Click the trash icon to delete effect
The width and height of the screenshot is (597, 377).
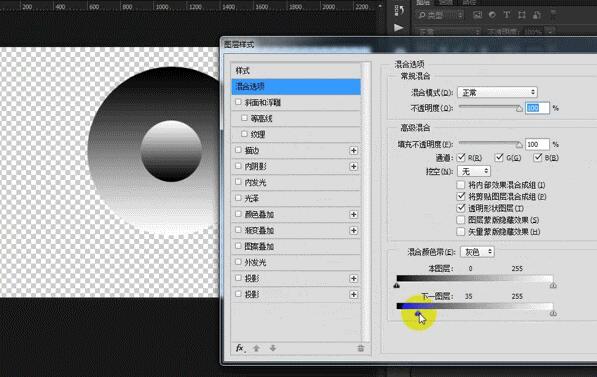pyautogui.click(x=361, y=348)
